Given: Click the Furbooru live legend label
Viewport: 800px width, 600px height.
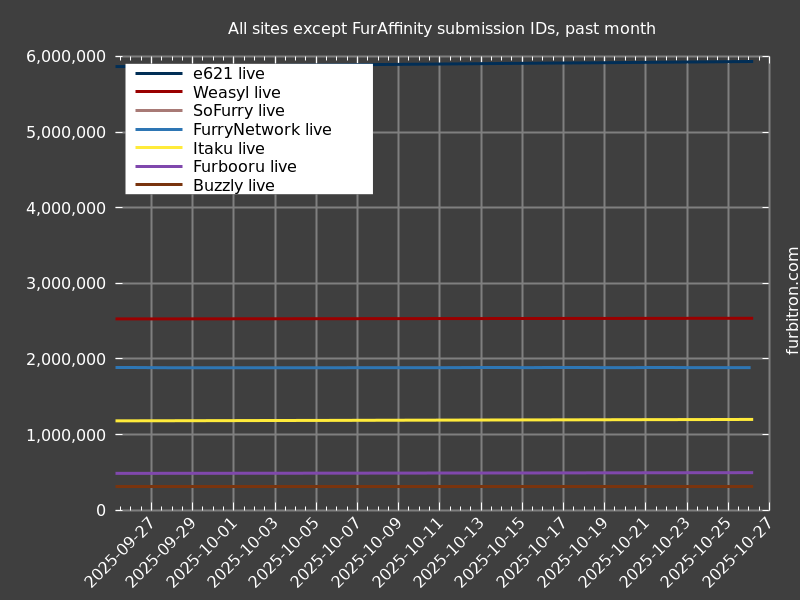Looking at the screenshot, I should [244, 167].
